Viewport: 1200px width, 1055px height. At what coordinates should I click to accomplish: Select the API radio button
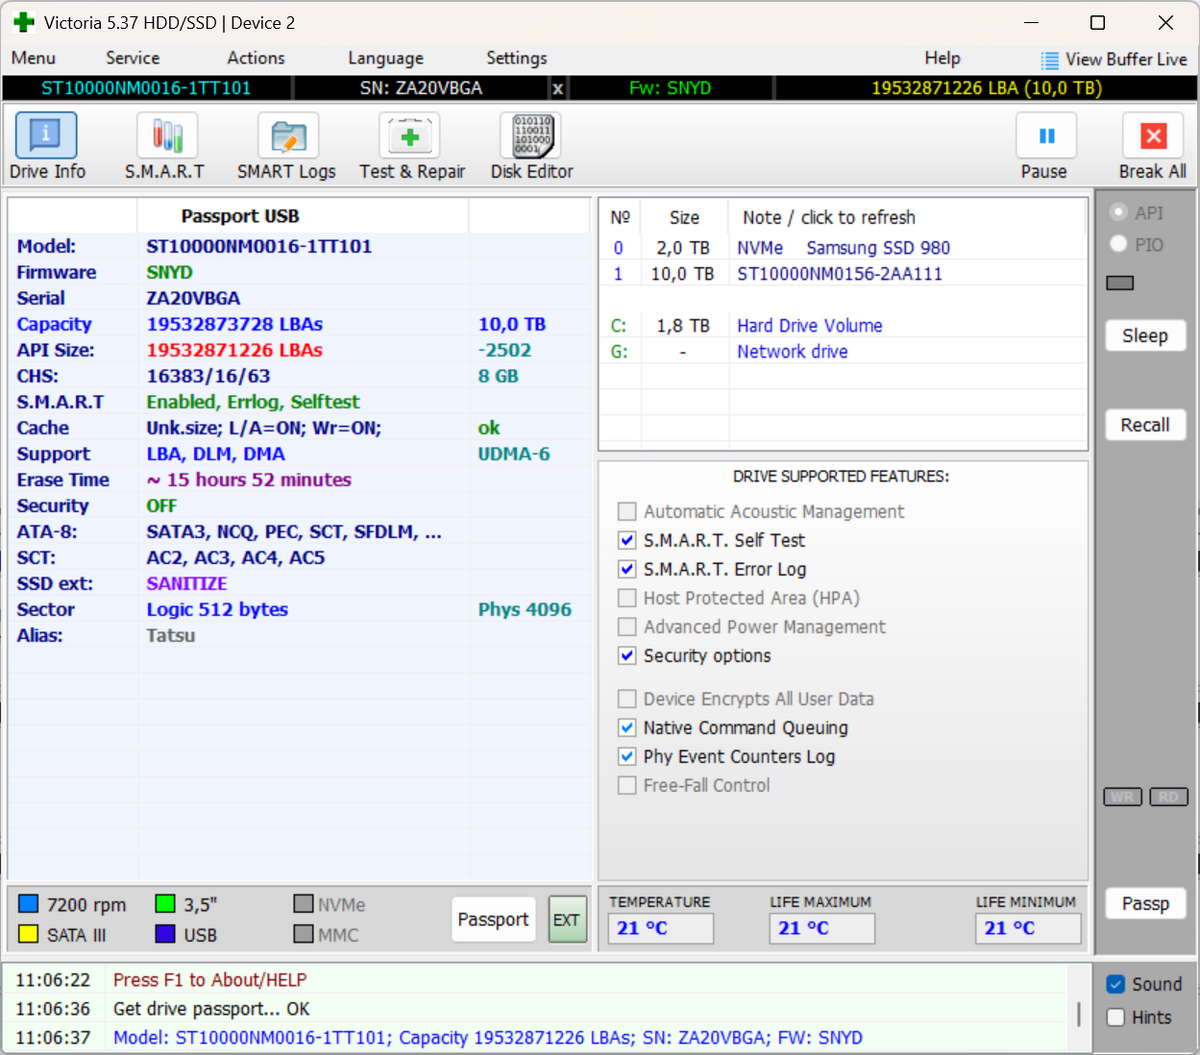coord(1118,212)
